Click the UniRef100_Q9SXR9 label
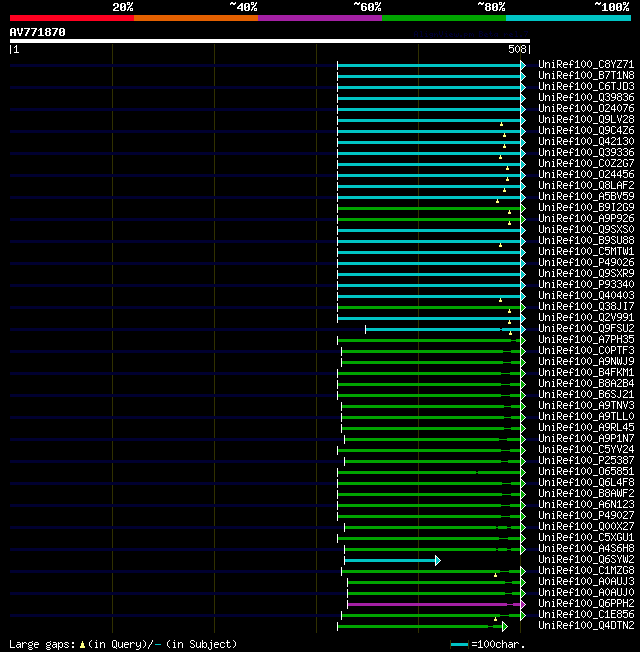 (586, 274)
